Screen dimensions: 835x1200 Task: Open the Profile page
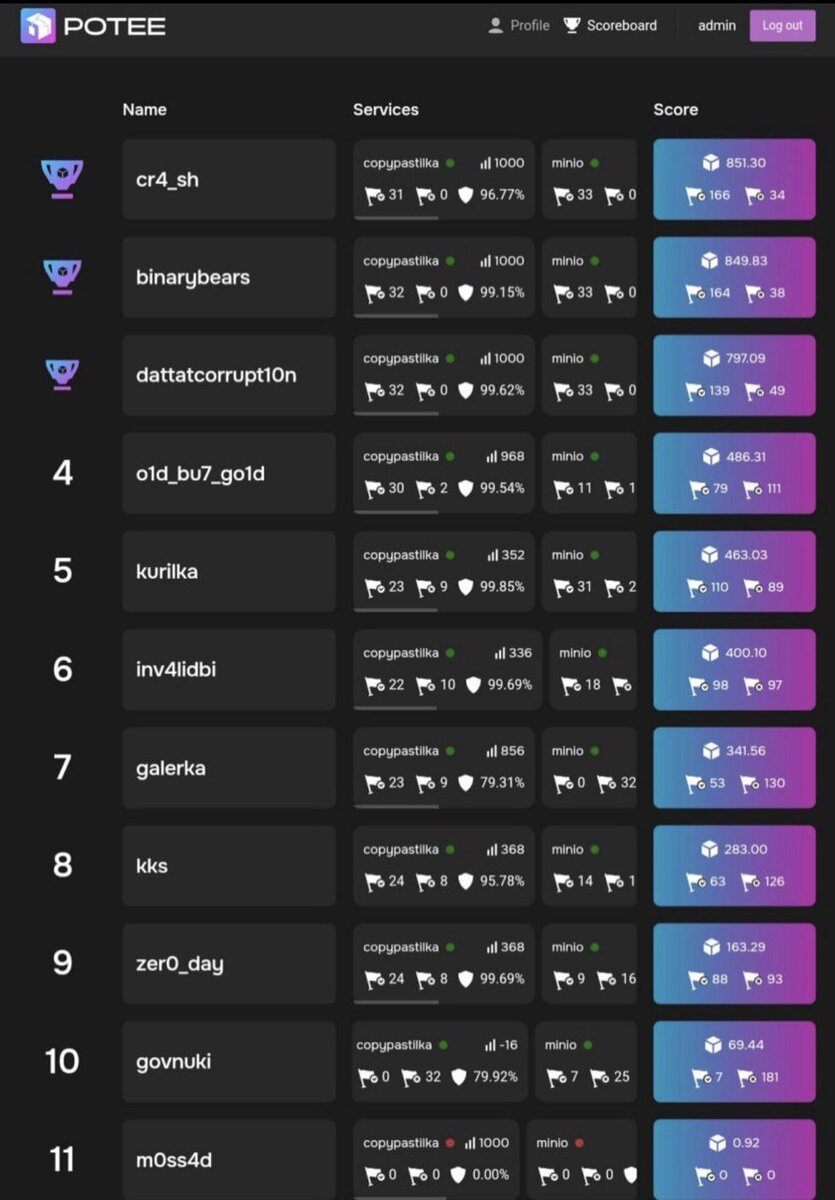tap(518, 25)
